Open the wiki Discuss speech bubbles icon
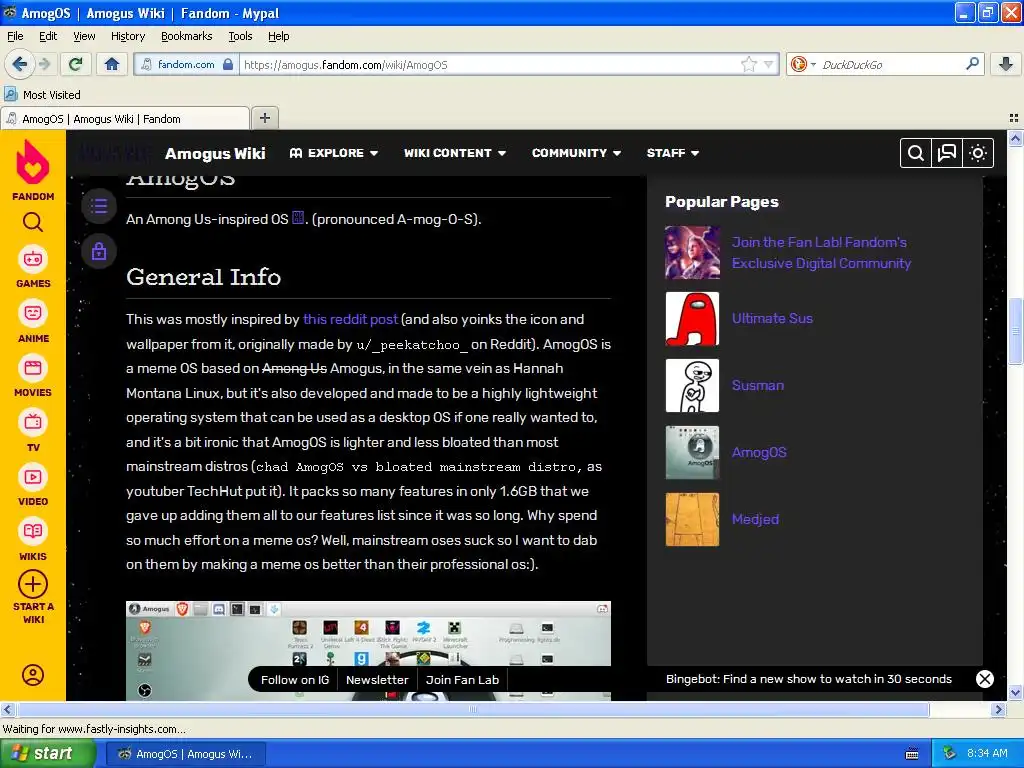 click(x=946, y=153)
